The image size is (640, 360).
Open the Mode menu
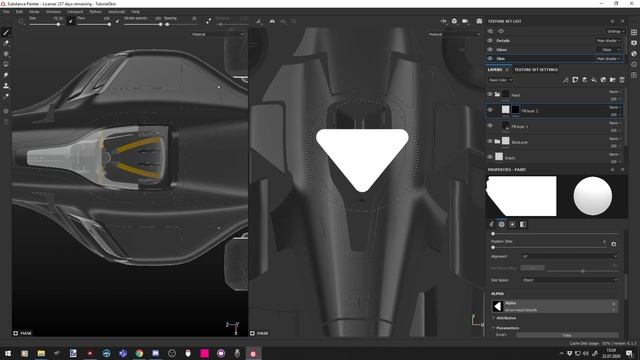pos(34,12)
